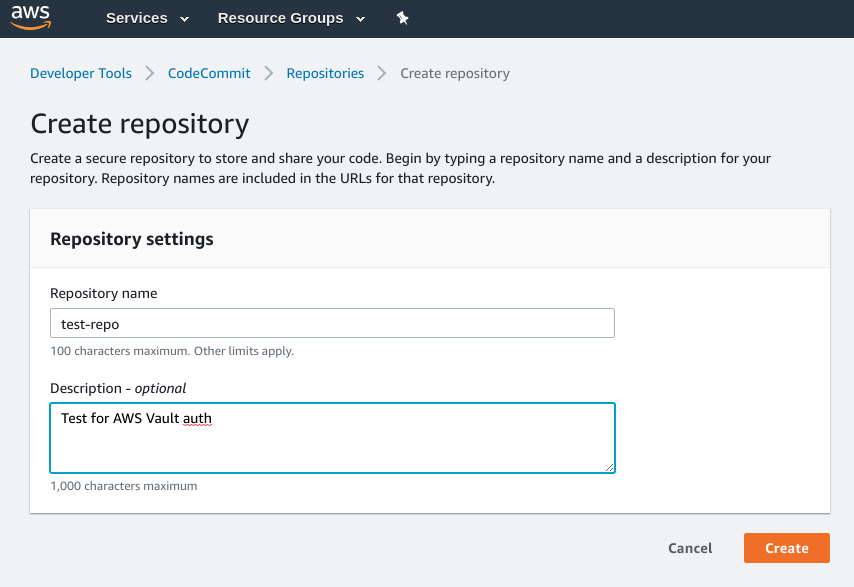
Task: Click the 'Create repository' breadcrumb text
Action: 455,73
